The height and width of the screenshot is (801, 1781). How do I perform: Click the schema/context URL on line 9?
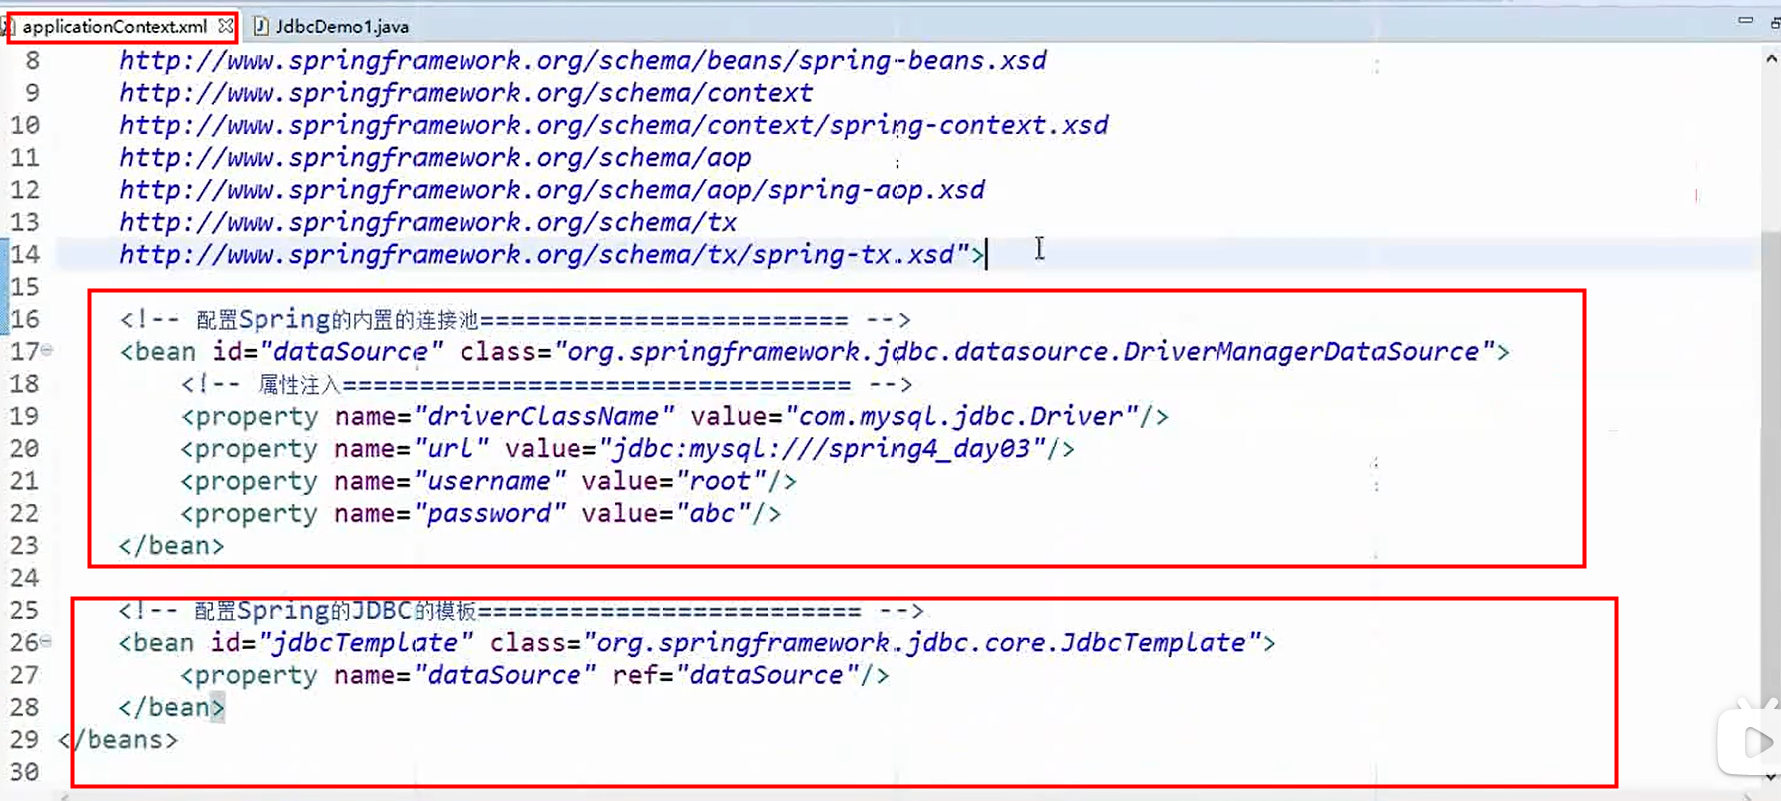click(x=466, y=93)
